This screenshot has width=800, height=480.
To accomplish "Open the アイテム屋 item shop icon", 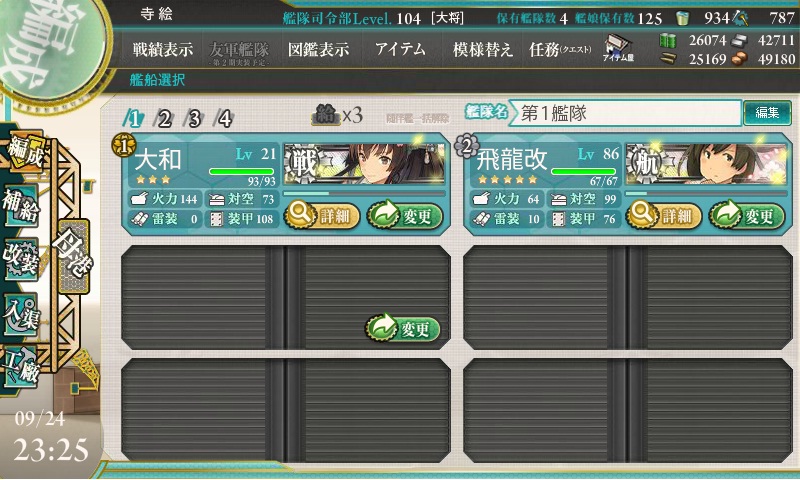I will (618, 49).
